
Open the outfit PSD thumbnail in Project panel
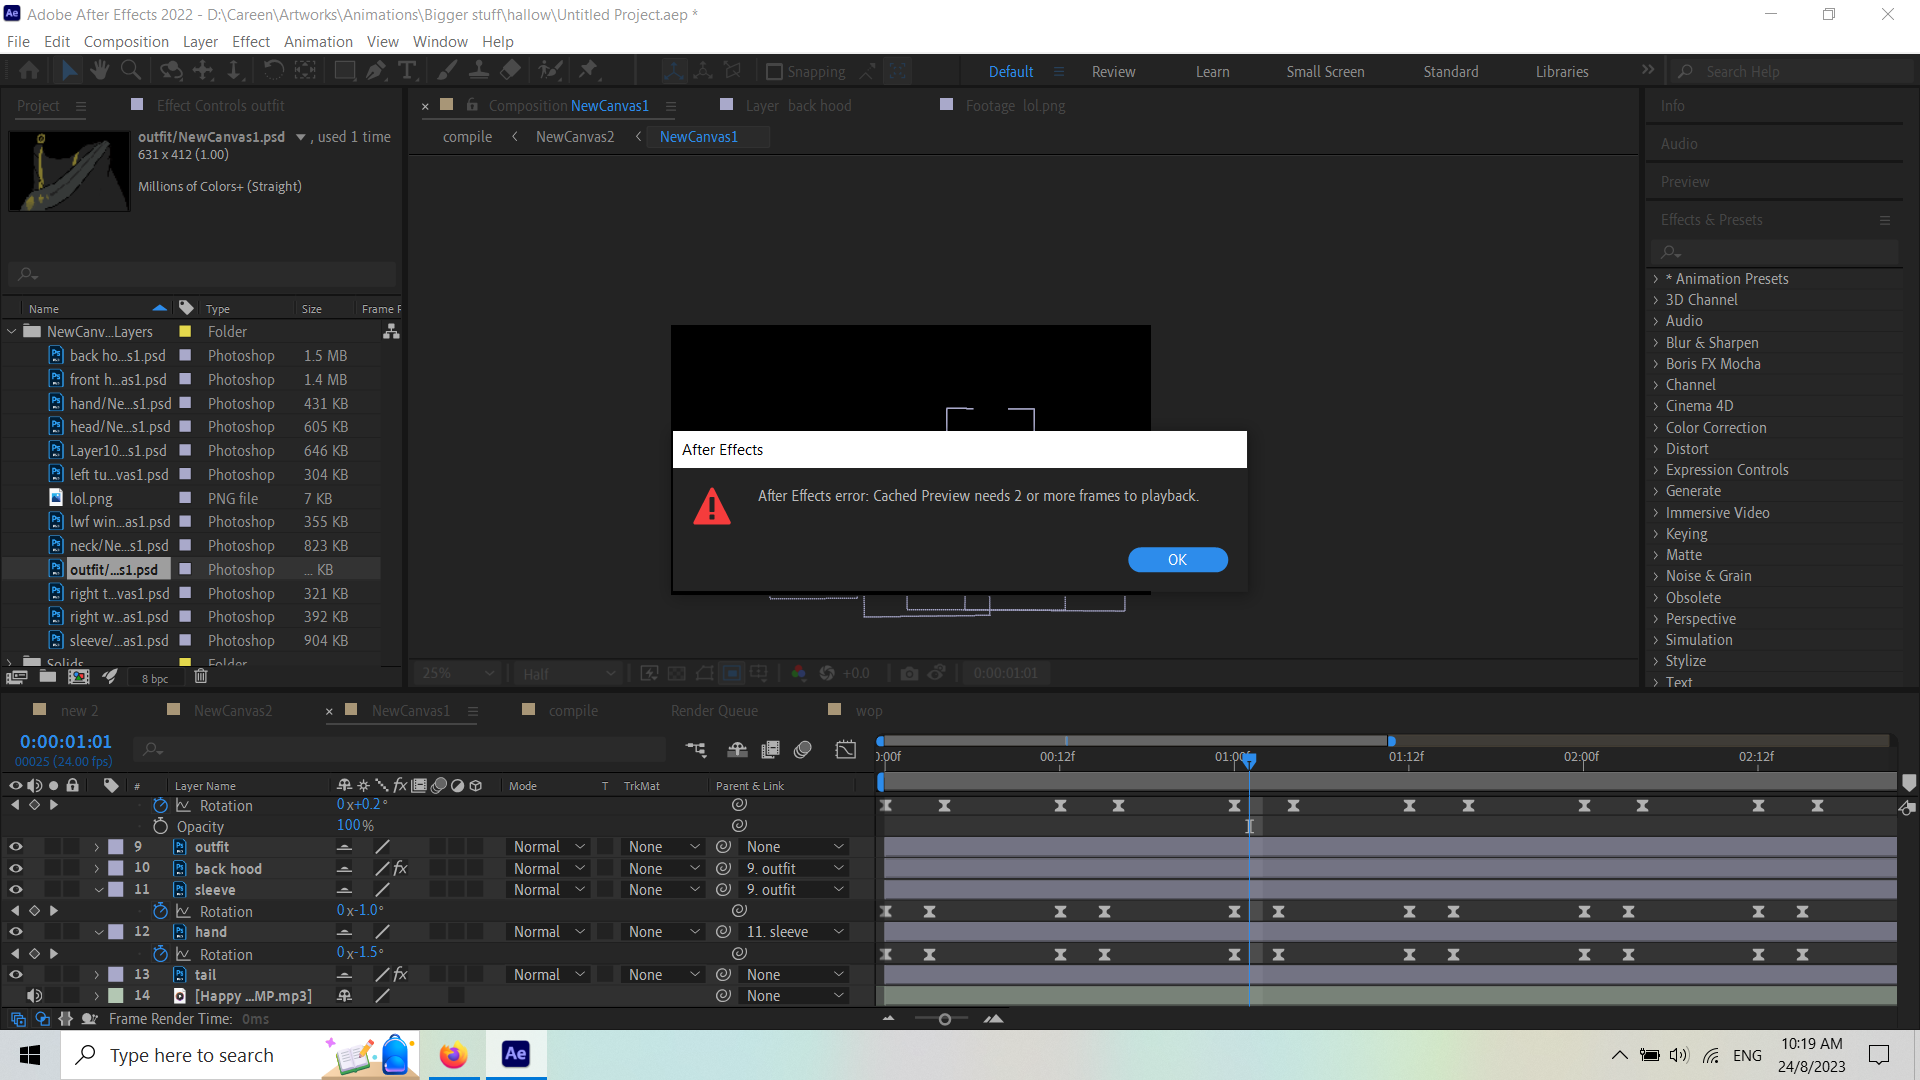click(68, 171)
